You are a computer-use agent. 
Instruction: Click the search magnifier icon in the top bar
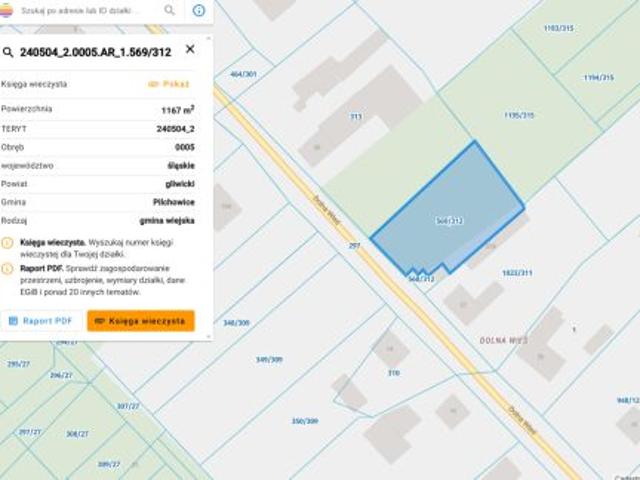click(x=169, y=10)
